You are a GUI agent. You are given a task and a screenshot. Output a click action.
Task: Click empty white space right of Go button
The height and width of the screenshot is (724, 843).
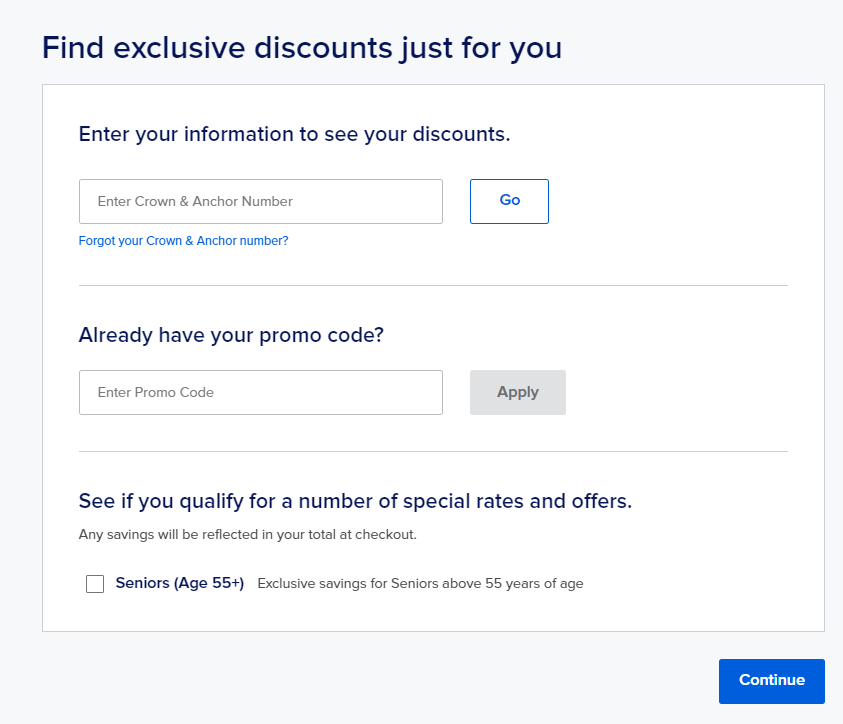pyautogui.click(x=670, y=201)
